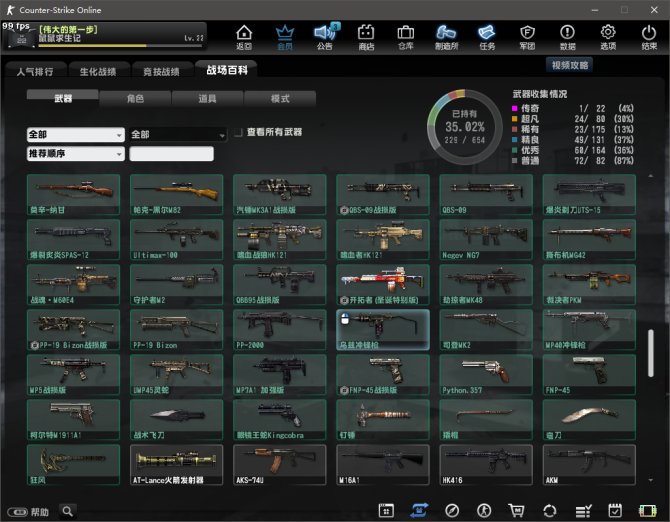Click the shopping cart icon in bottom bar

[517, 510]
